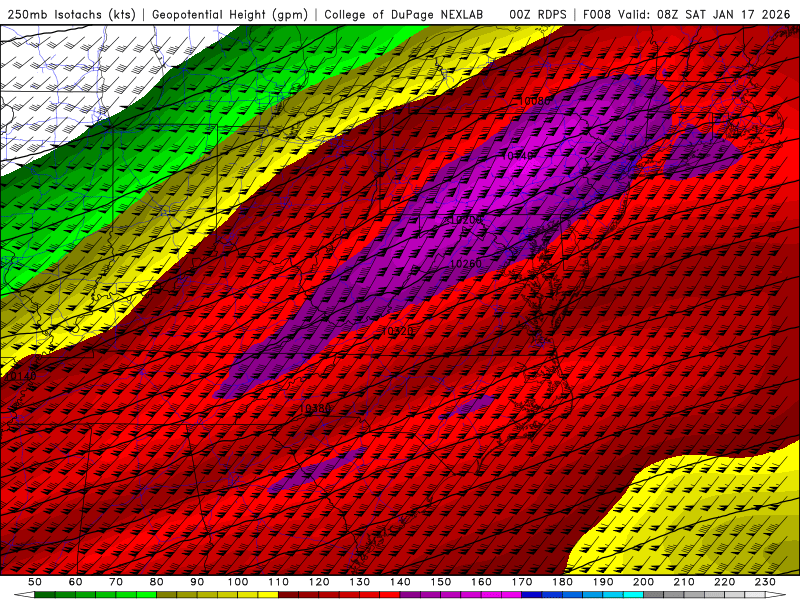Click the "Geopotential Height (gpm)" header label
Viewport: 800px width, 600px height.
230,14
